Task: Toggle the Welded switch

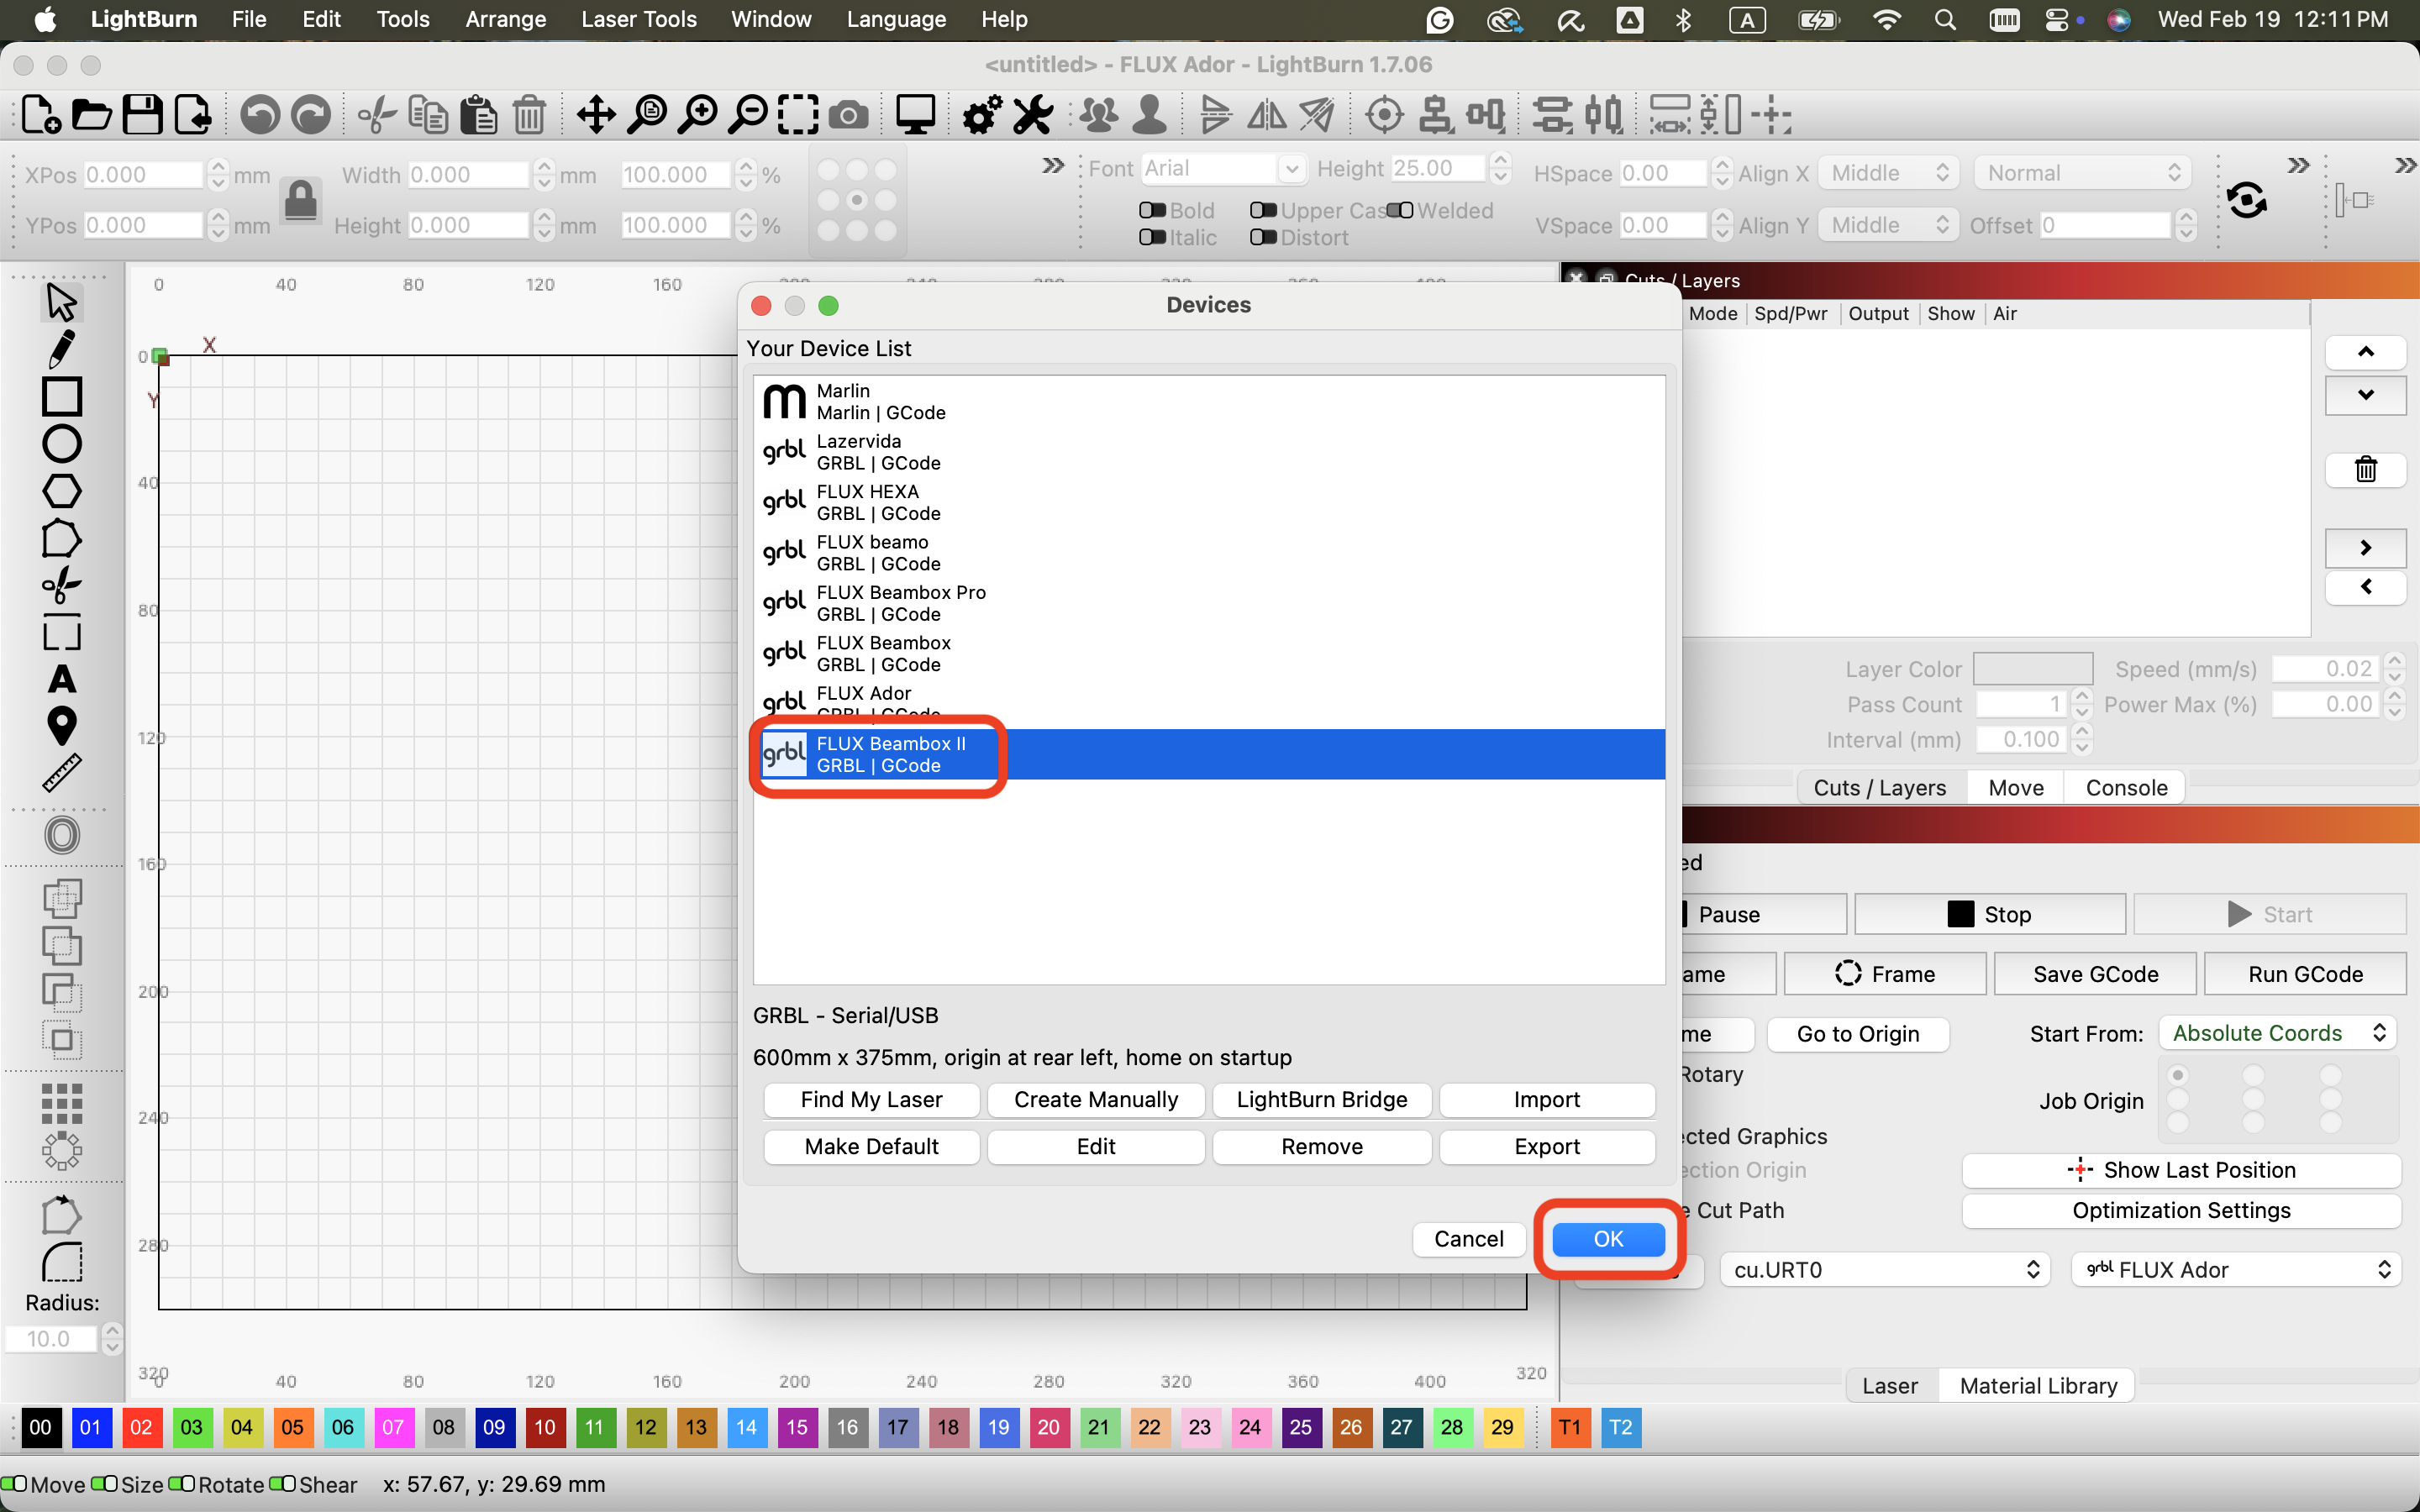Action: point(1400,211)
